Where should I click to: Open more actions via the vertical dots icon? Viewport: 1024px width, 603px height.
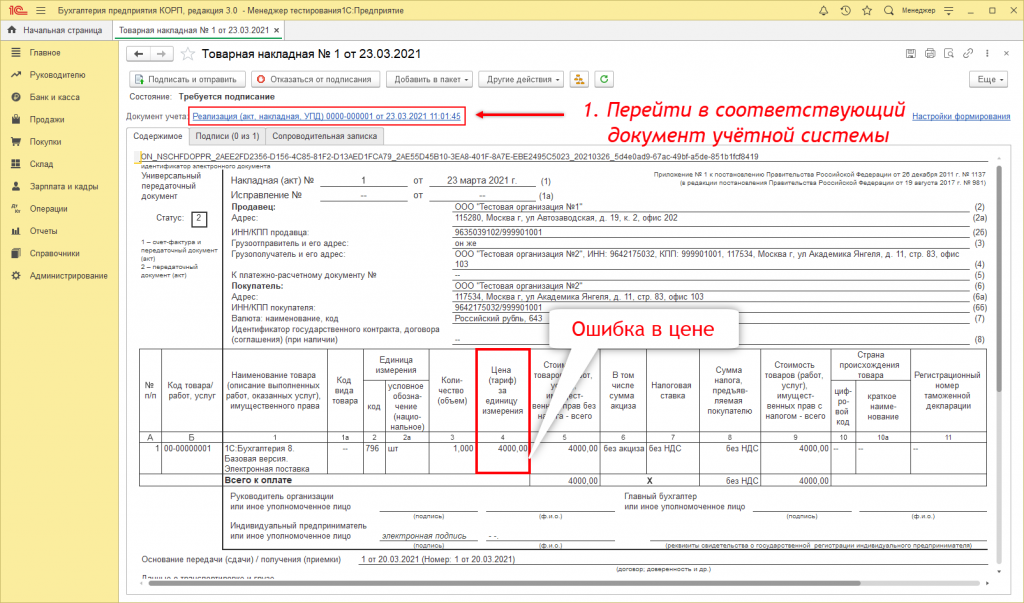click(987, 53)
